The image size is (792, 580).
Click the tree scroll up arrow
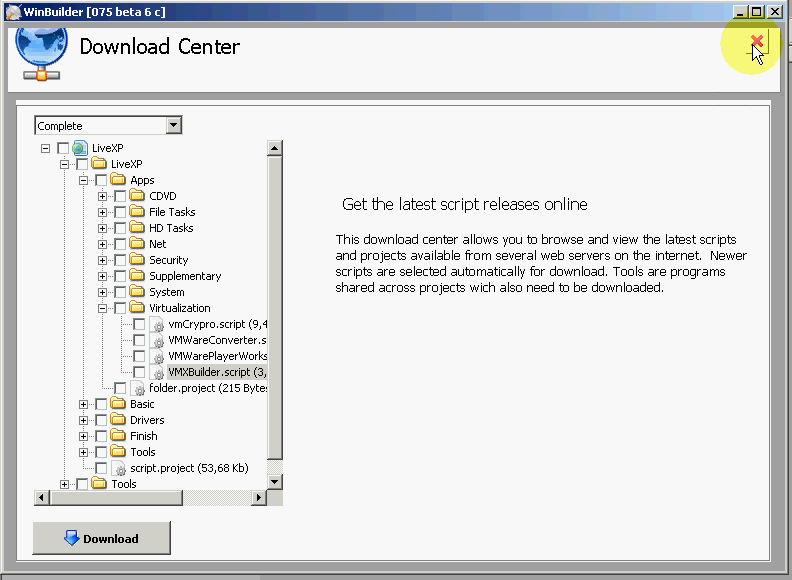274,148
